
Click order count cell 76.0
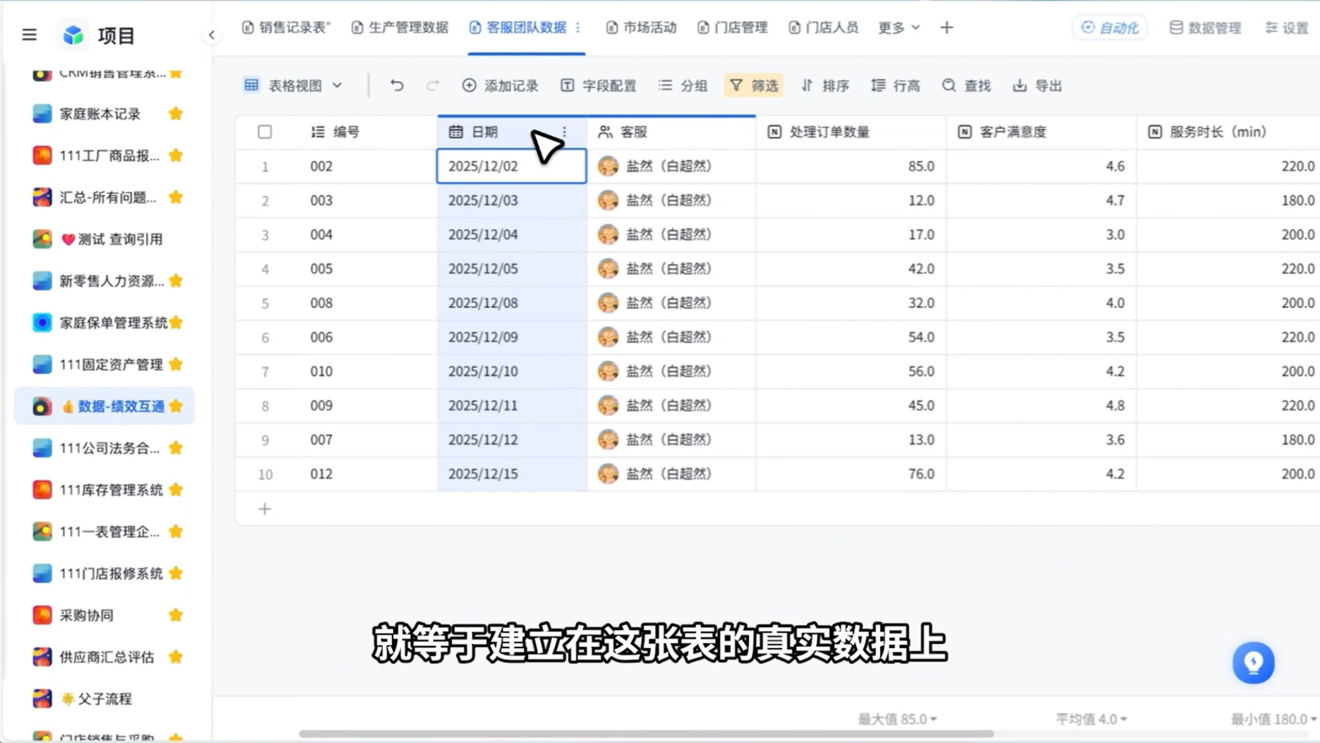pyautogui.click(x=851, y=474)
